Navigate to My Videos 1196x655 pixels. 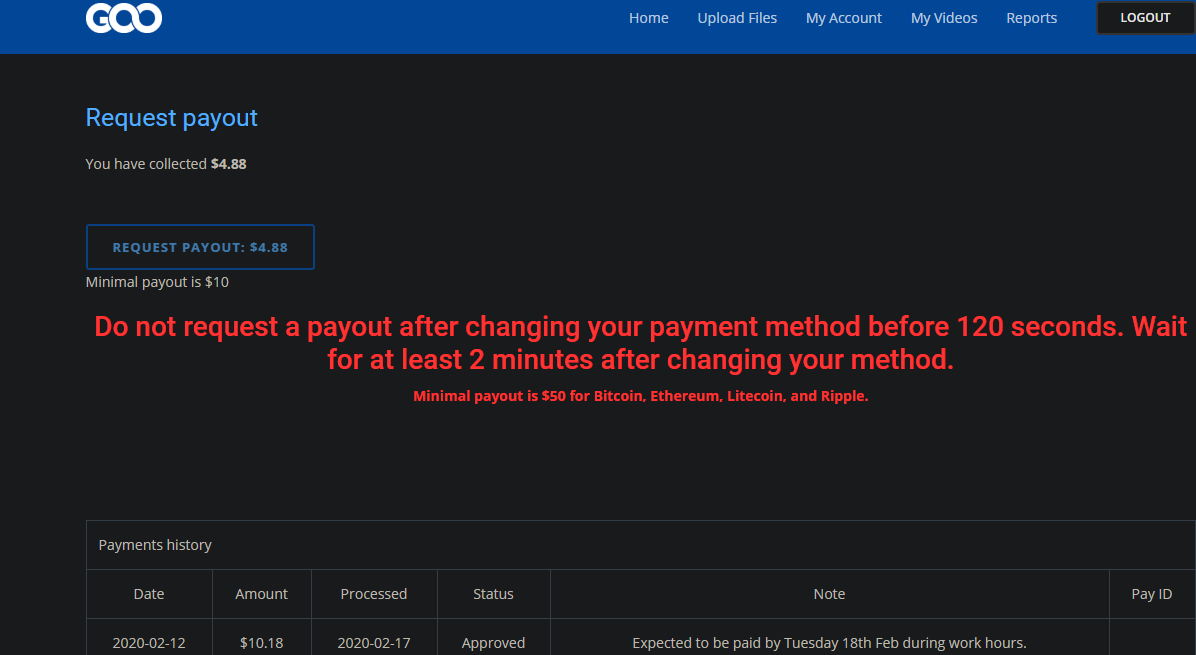tap(944, 18)
